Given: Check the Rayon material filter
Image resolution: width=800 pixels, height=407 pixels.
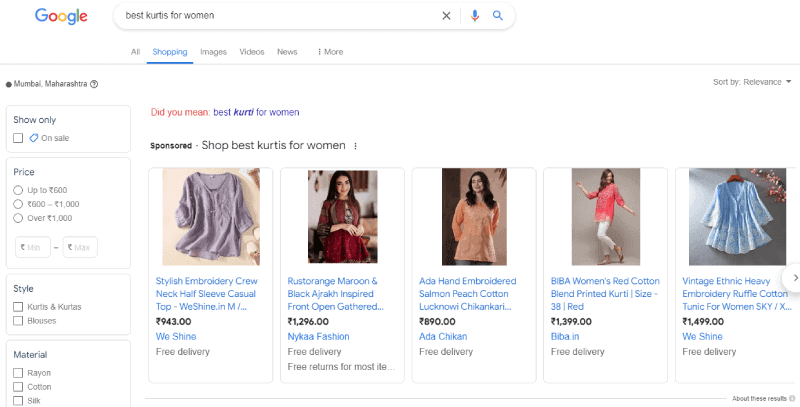Looking at the screenshot, I should click(18, 373).
